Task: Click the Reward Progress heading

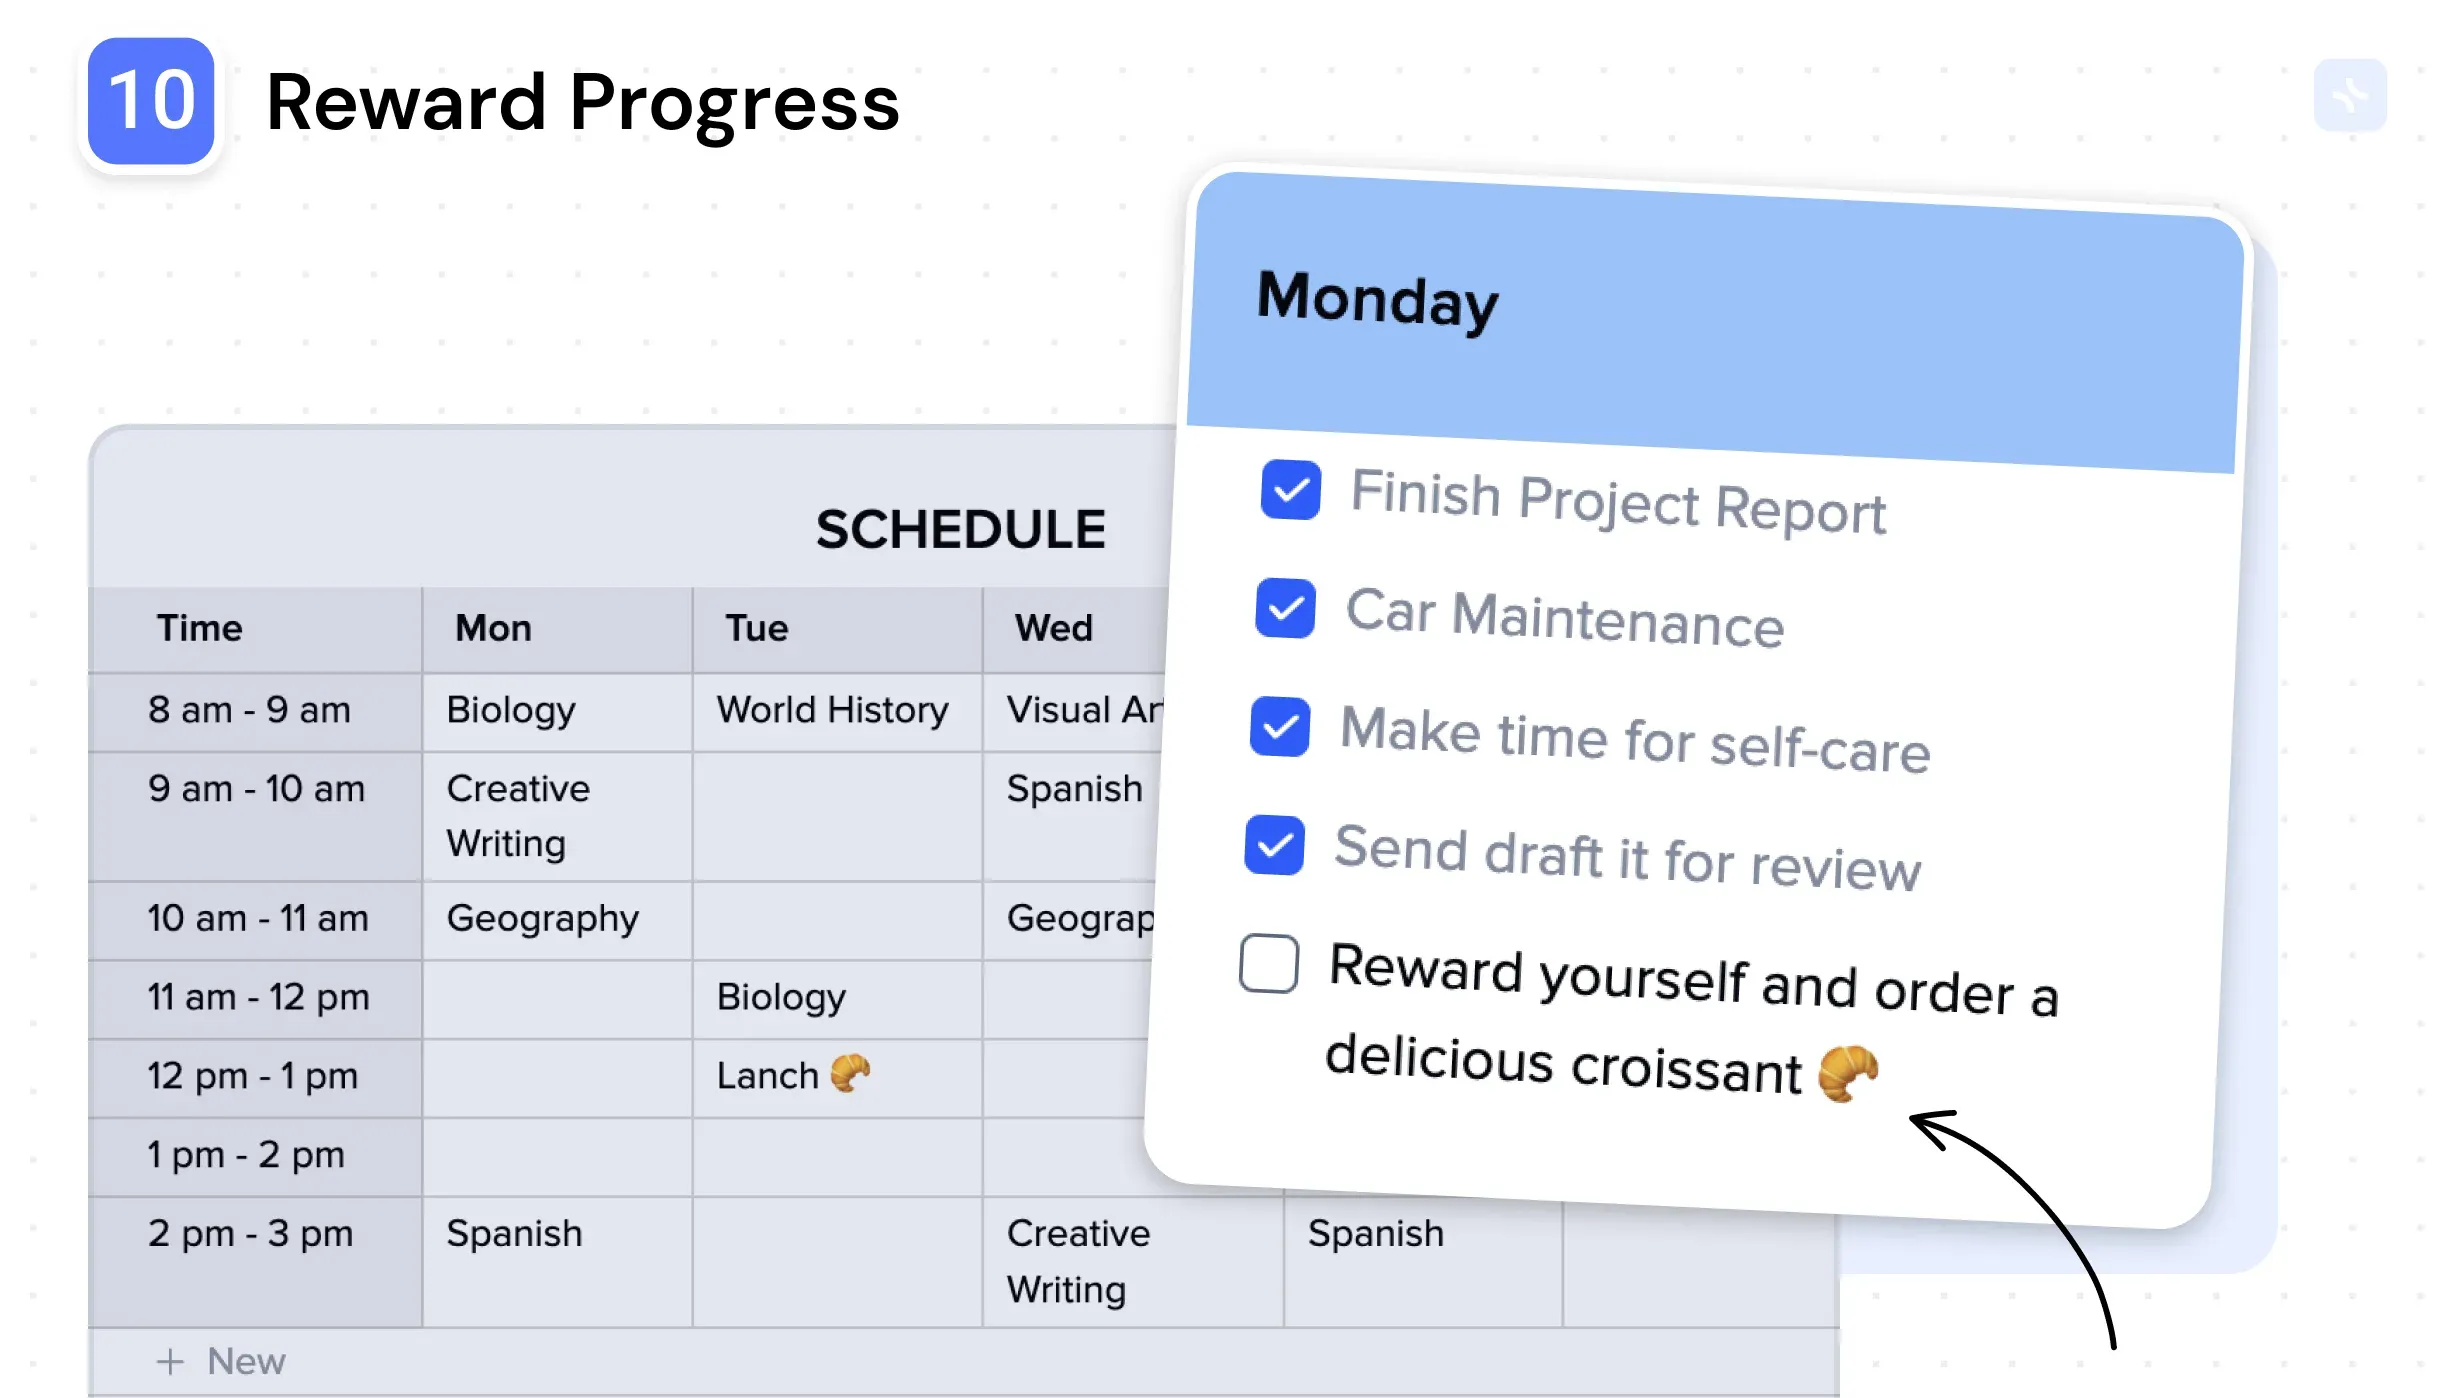Action: point(583,102)
